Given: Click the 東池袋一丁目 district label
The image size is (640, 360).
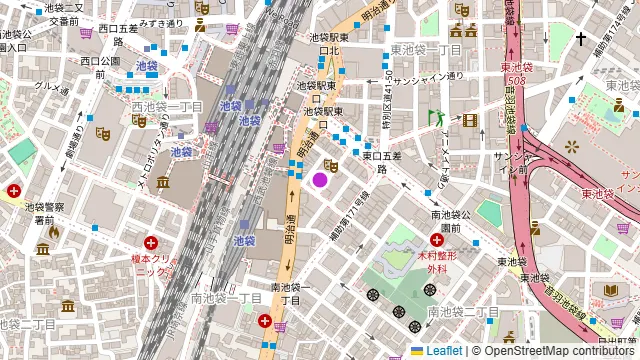Looking at the screenshot, I should pos(426,50).
